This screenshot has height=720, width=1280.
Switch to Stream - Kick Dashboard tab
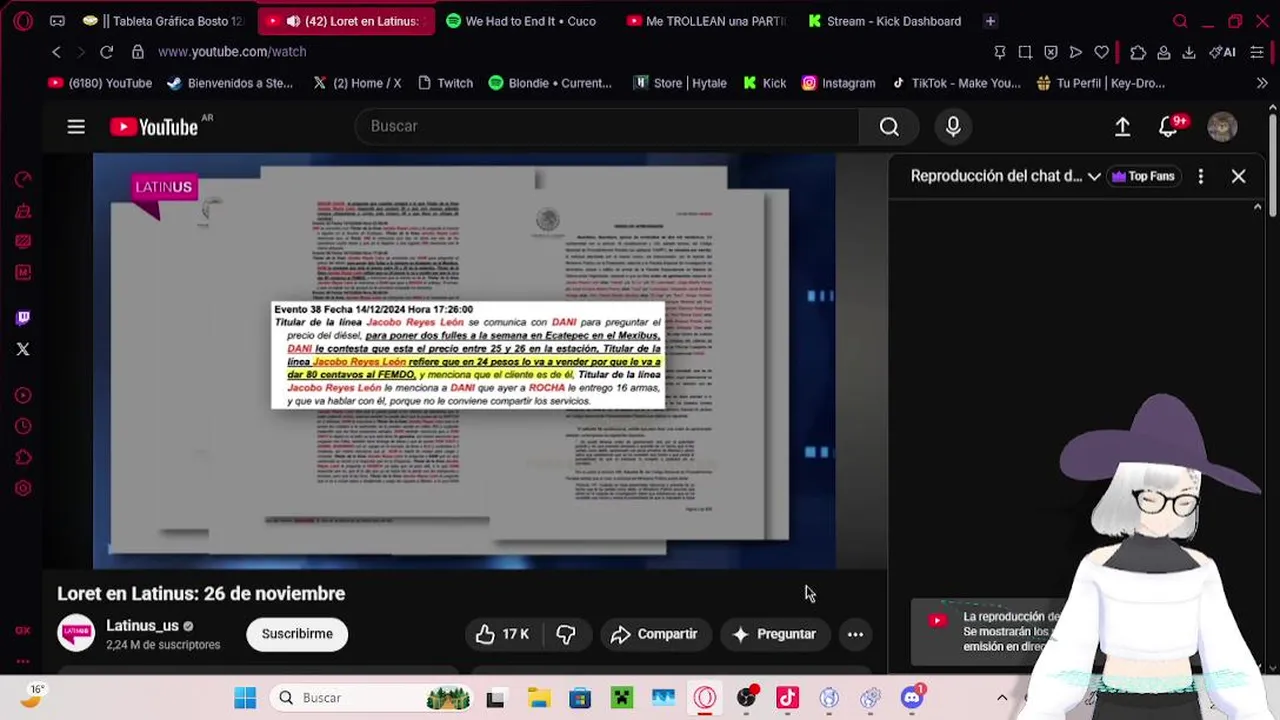point(885,21)
